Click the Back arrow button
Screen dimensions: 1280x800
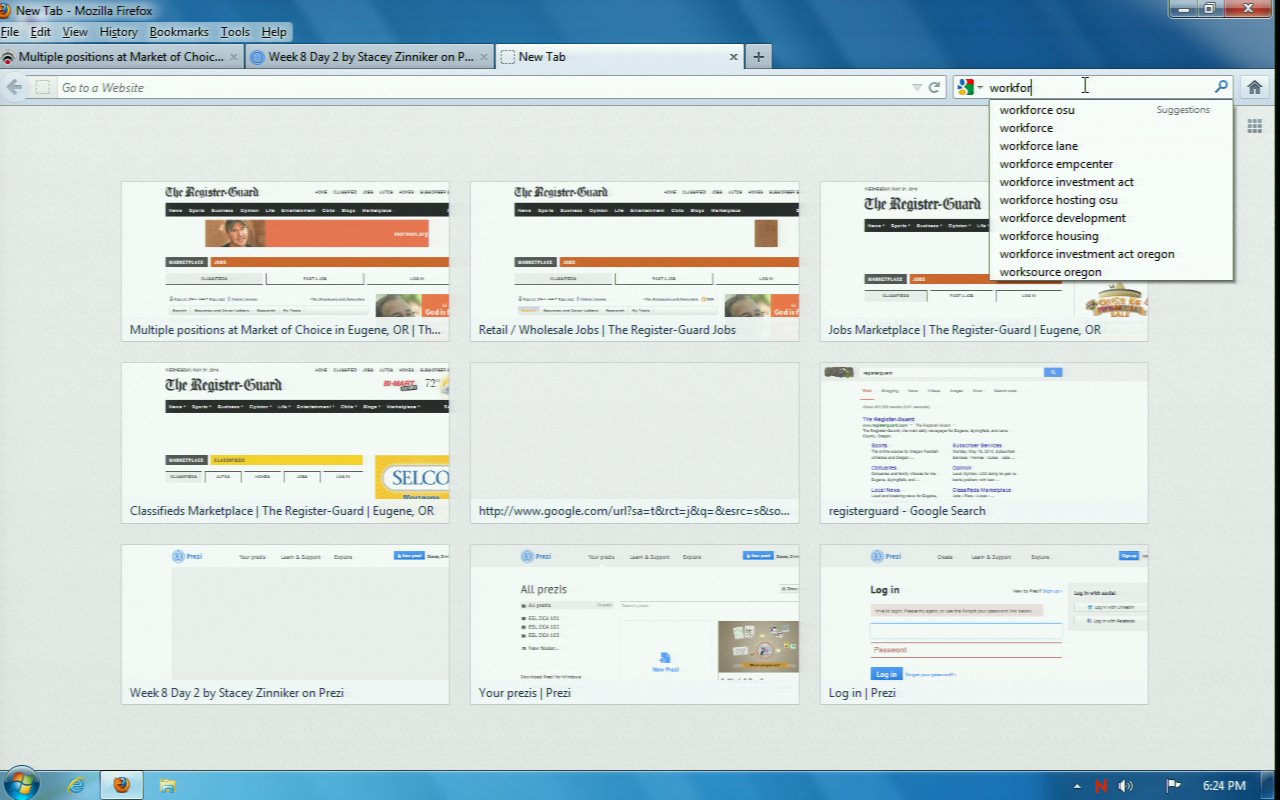coord(14,87)
